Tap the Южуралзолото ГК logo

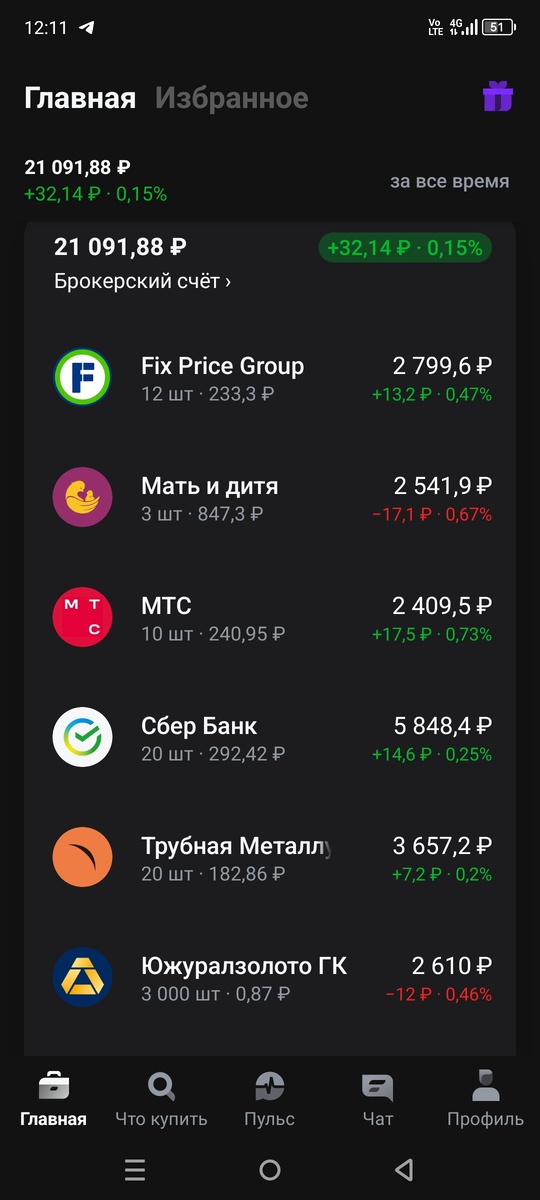(82, 977)
